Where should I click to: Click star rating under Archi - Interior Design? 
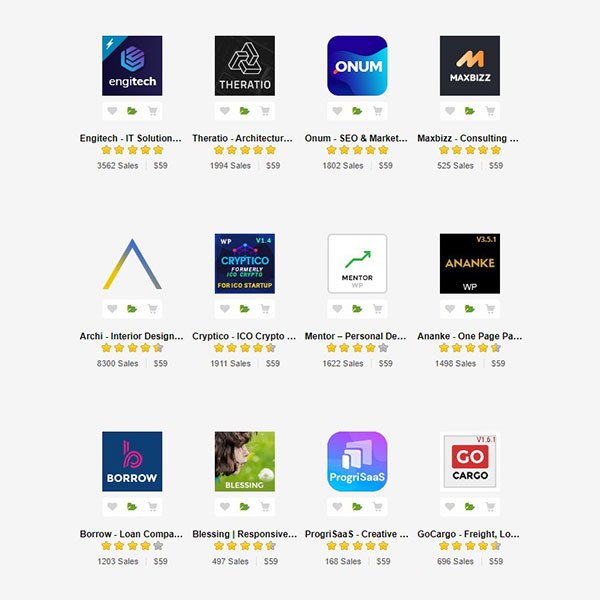(132, 348)
